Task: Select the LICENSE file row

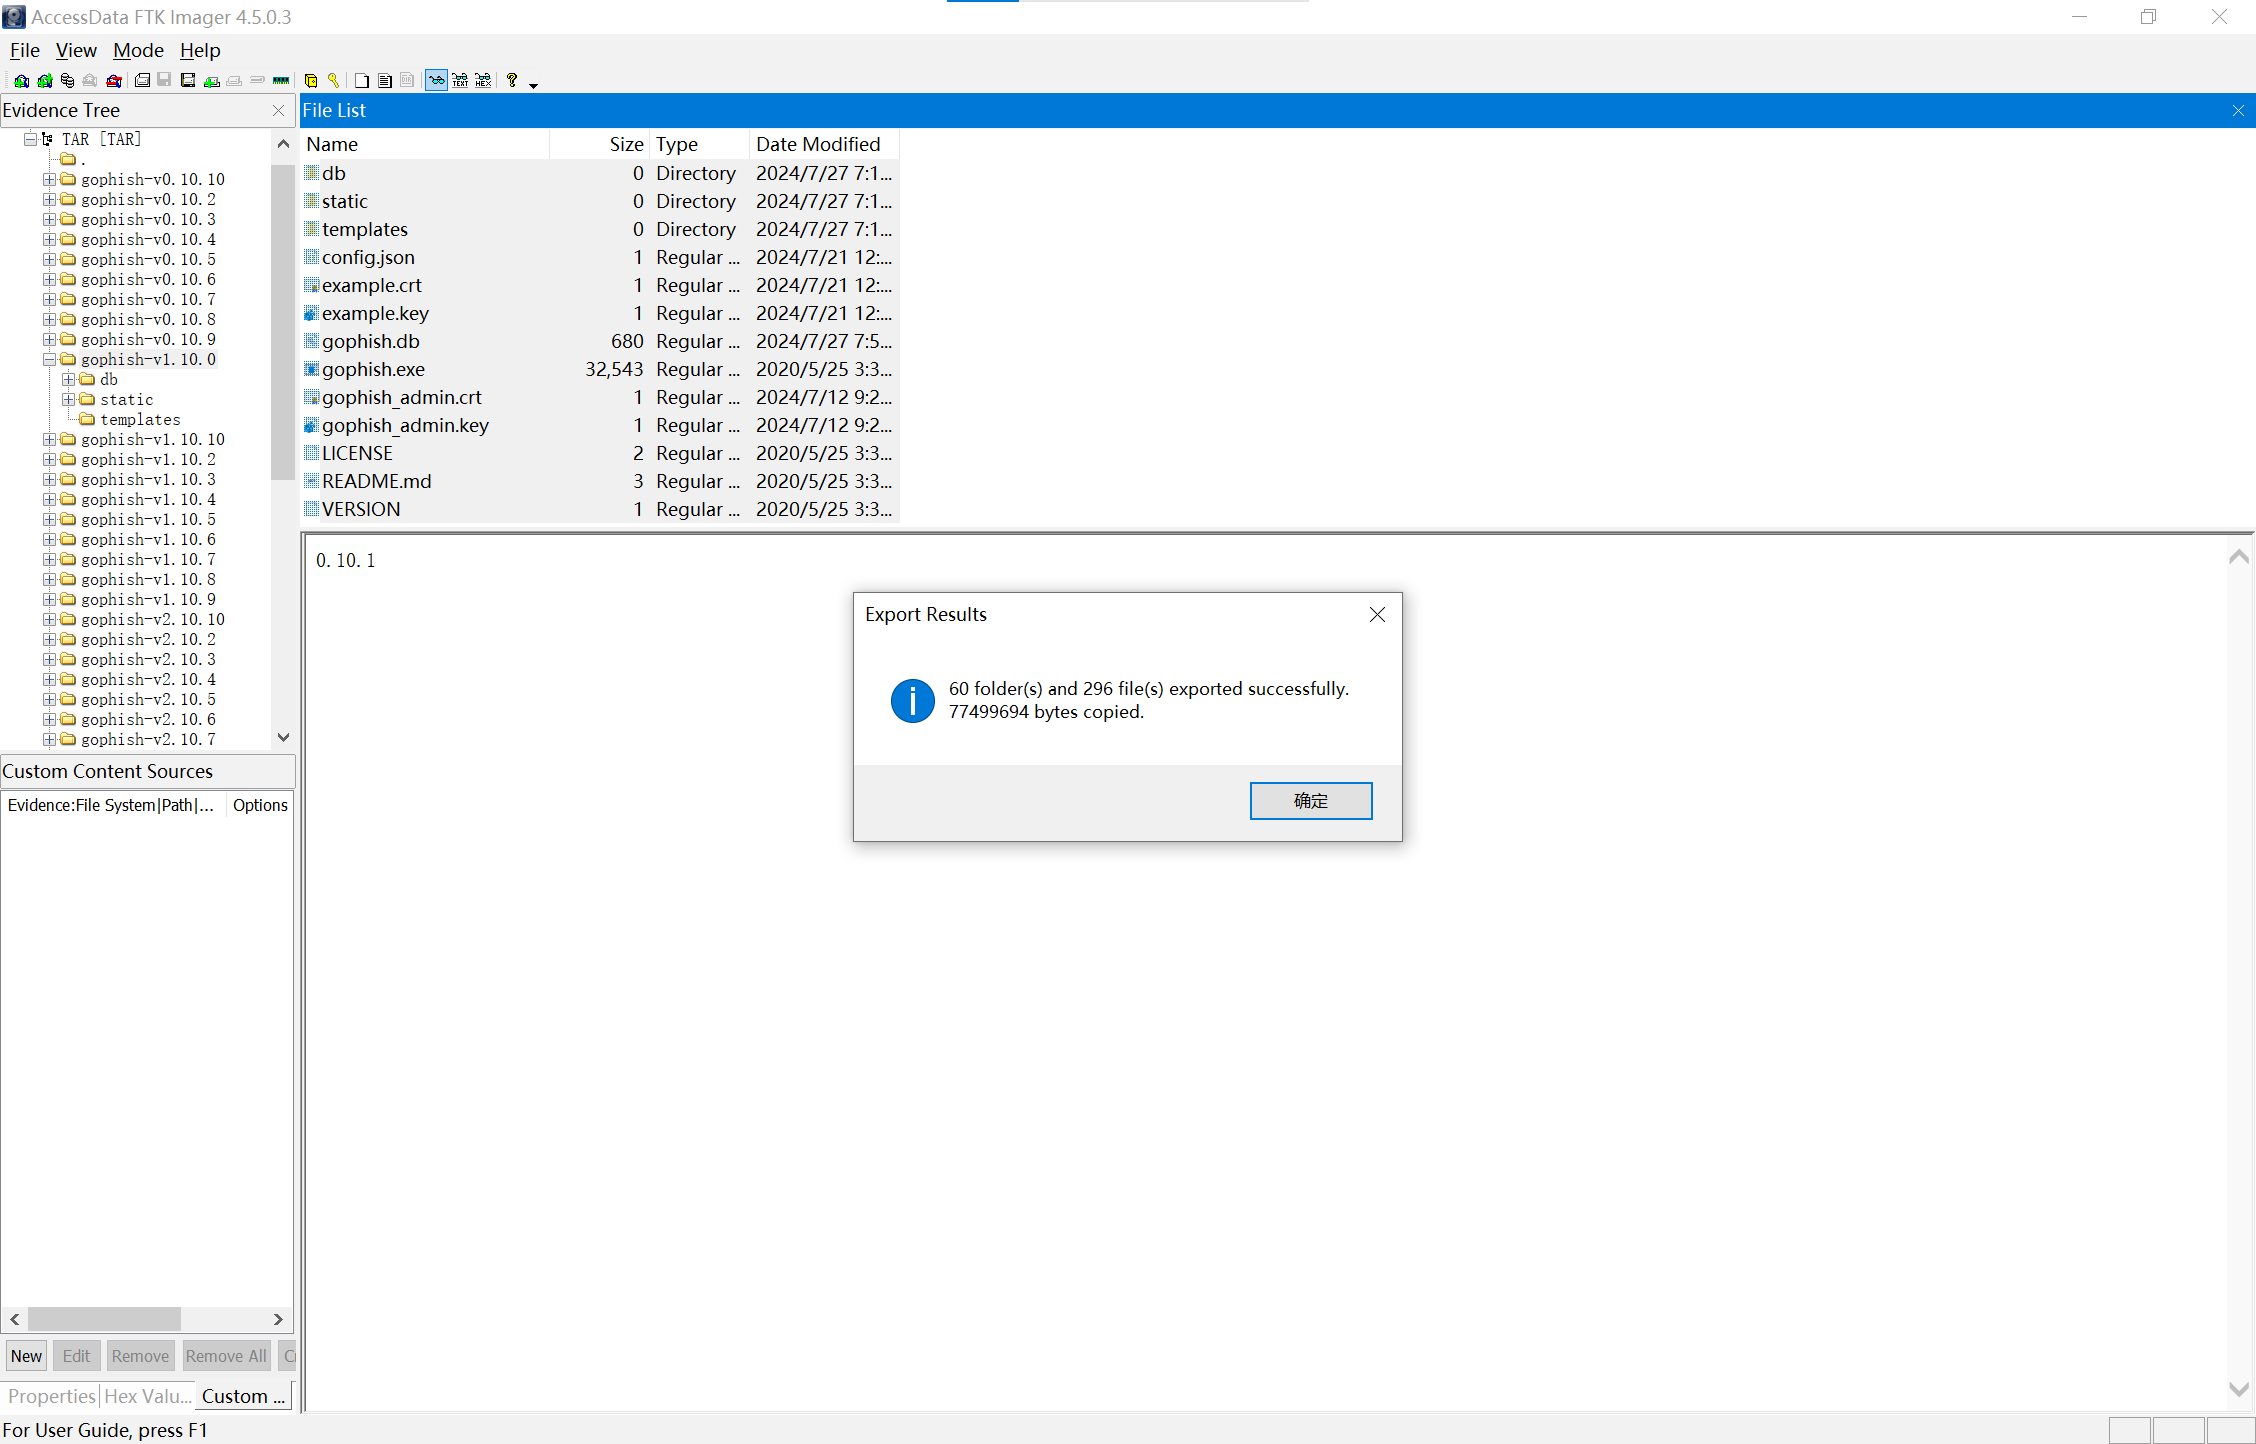Action: tap(600, 453)
